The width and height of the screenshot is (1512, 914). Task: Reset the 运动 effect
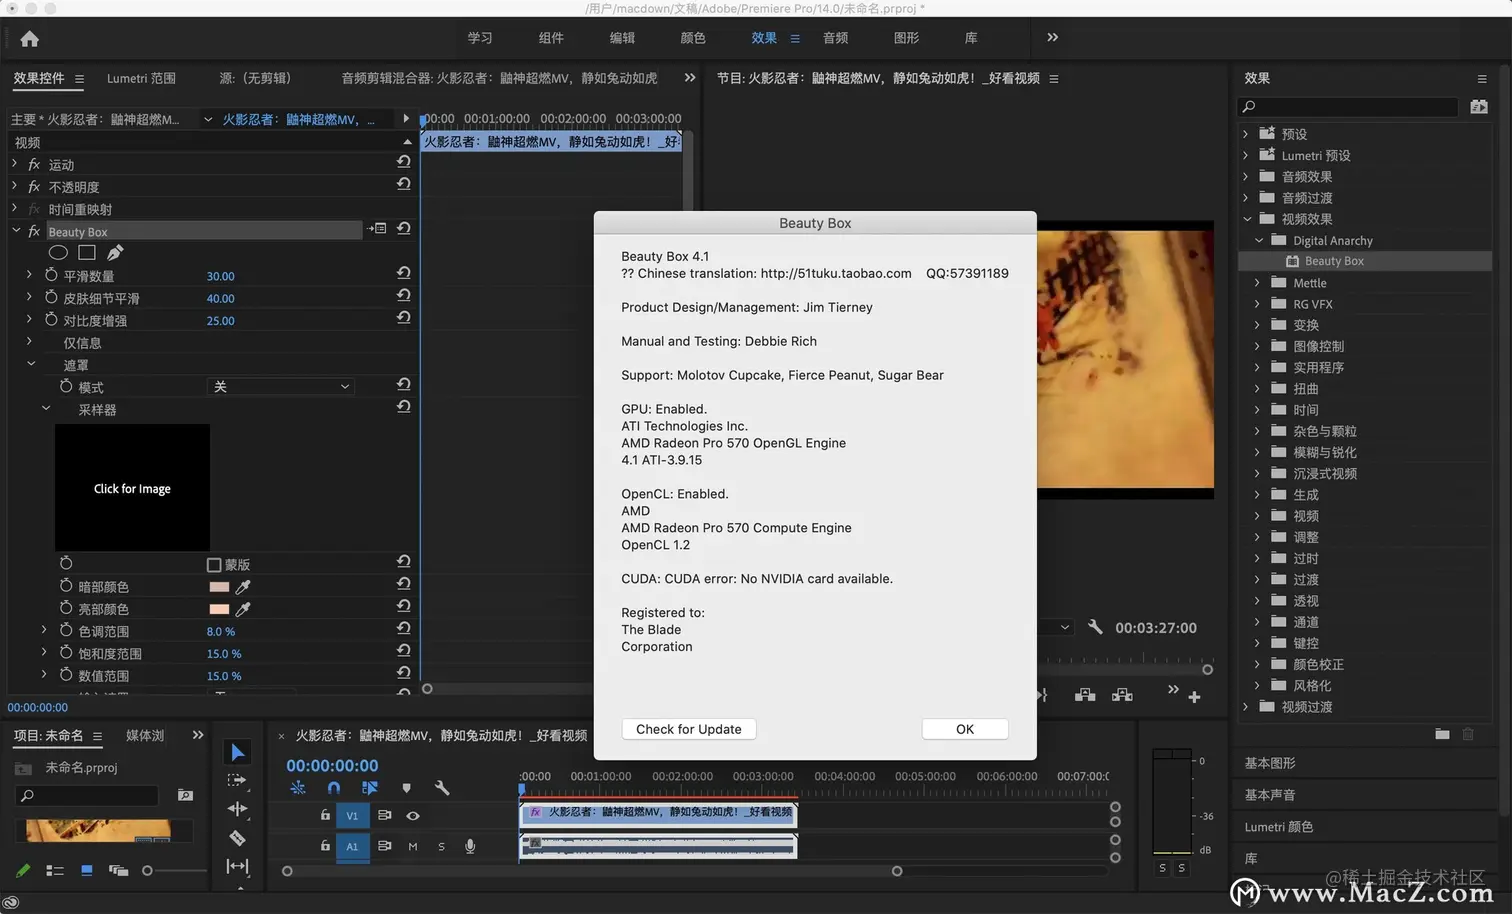click(404, 162)
